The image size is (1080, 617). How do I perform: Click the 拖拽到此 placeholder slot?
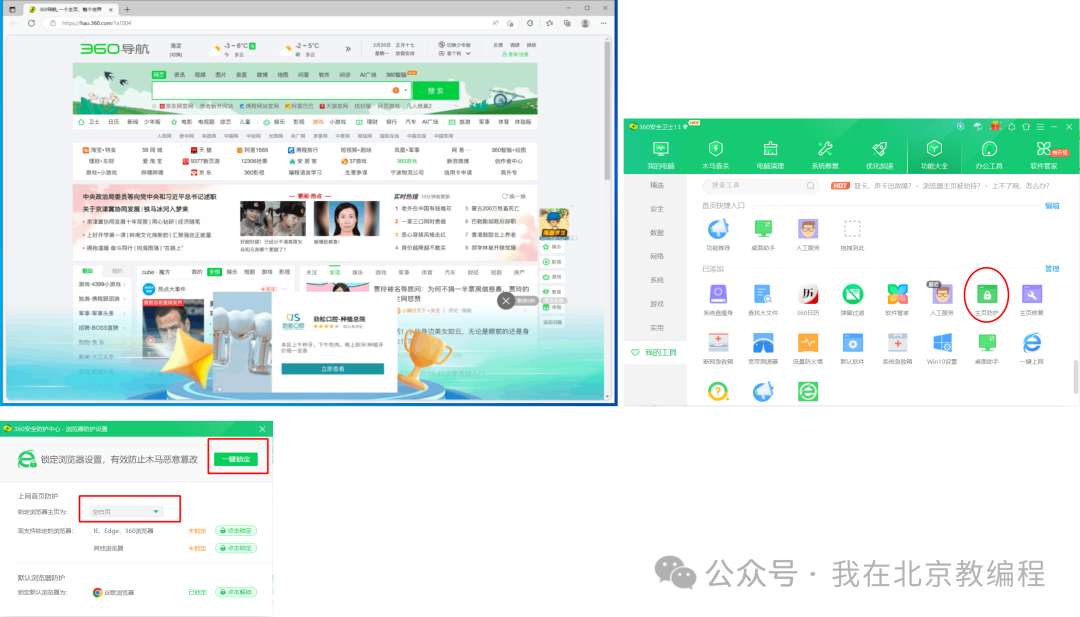click(x=852, y=235)
